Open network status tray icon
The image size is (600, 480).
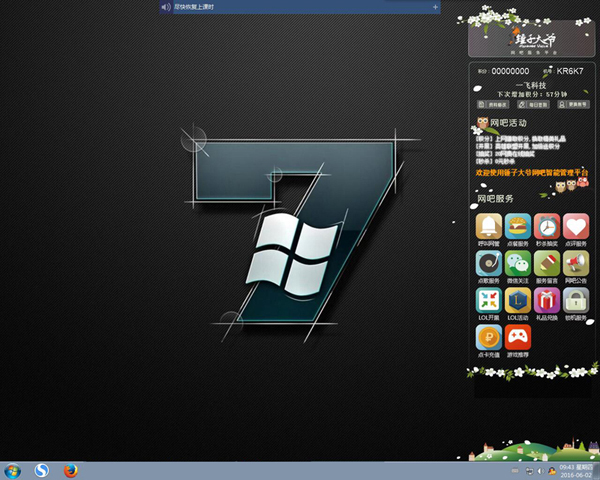point(530,471)
